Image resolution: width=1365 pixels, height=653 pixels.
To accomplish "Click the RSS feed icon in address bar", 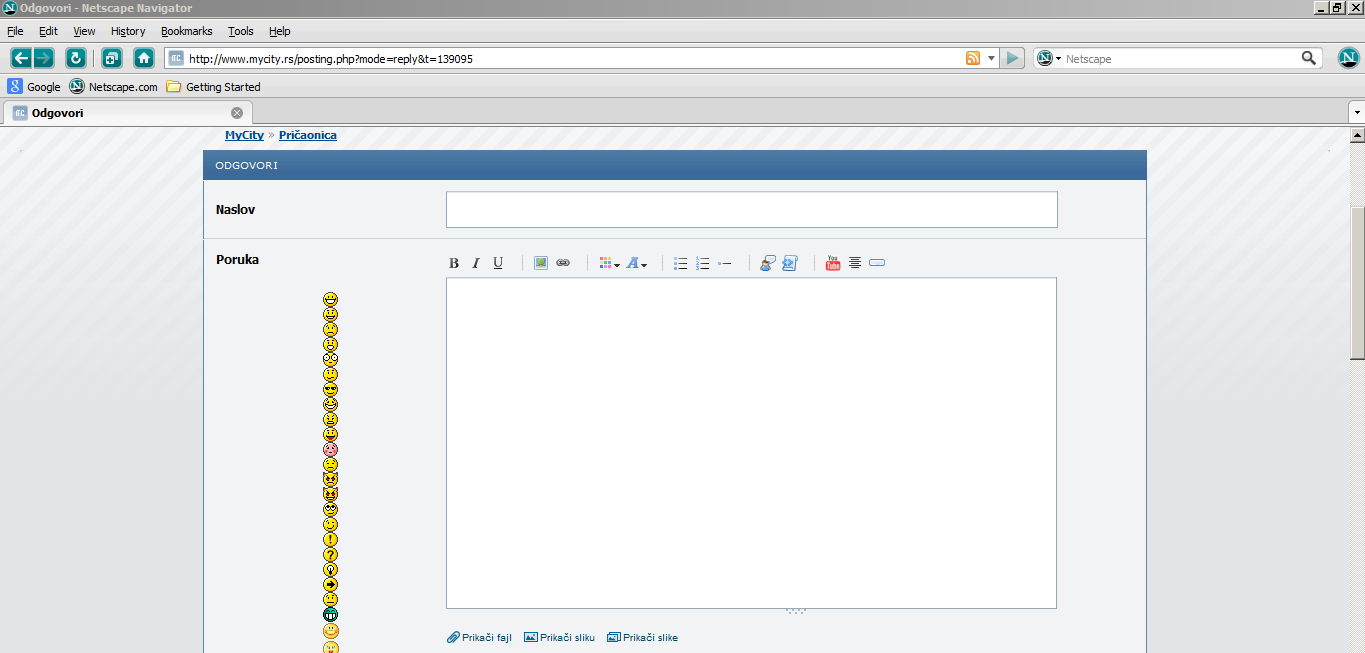I will pos(973,58).
